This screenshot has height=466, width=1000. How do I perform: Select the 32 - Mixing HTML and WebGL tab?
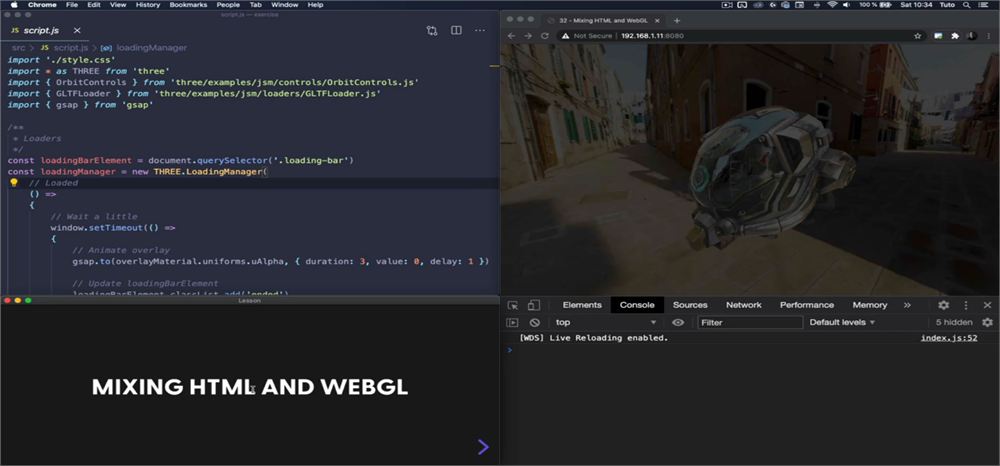pos(603,20)
